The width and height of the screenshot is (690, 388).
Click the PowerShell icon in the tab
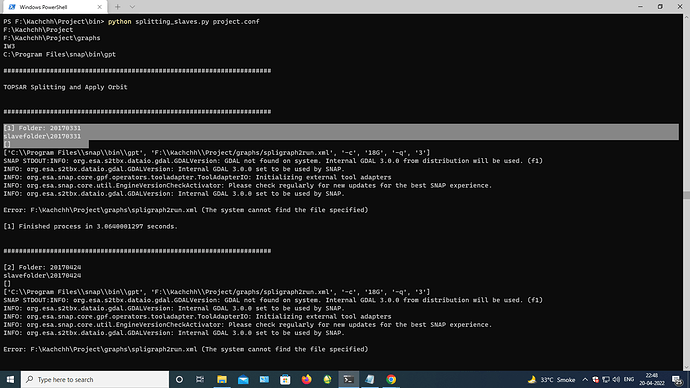tap(12, 7)
